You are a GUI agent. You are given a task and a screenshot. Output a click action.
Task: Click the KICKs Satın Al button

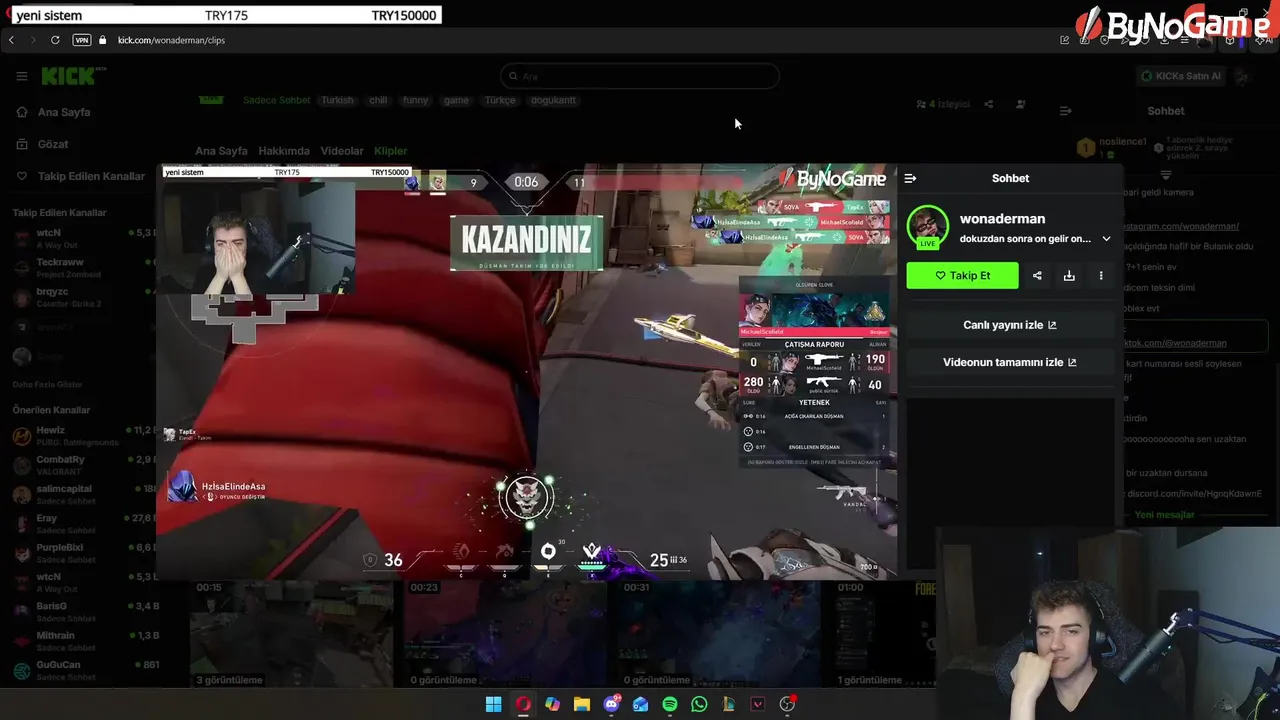tap(1181, 76)
